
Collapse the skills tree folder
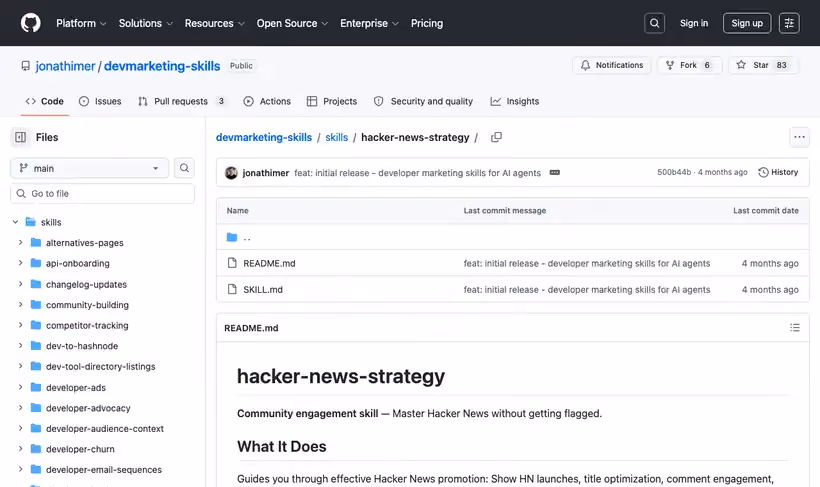pos(15,222)
